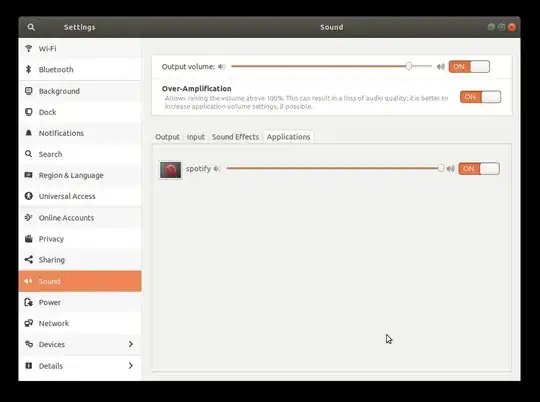Open the settings search magnifier icon
The height and width of the screenshot is (402, 540).
coord(31,27)
